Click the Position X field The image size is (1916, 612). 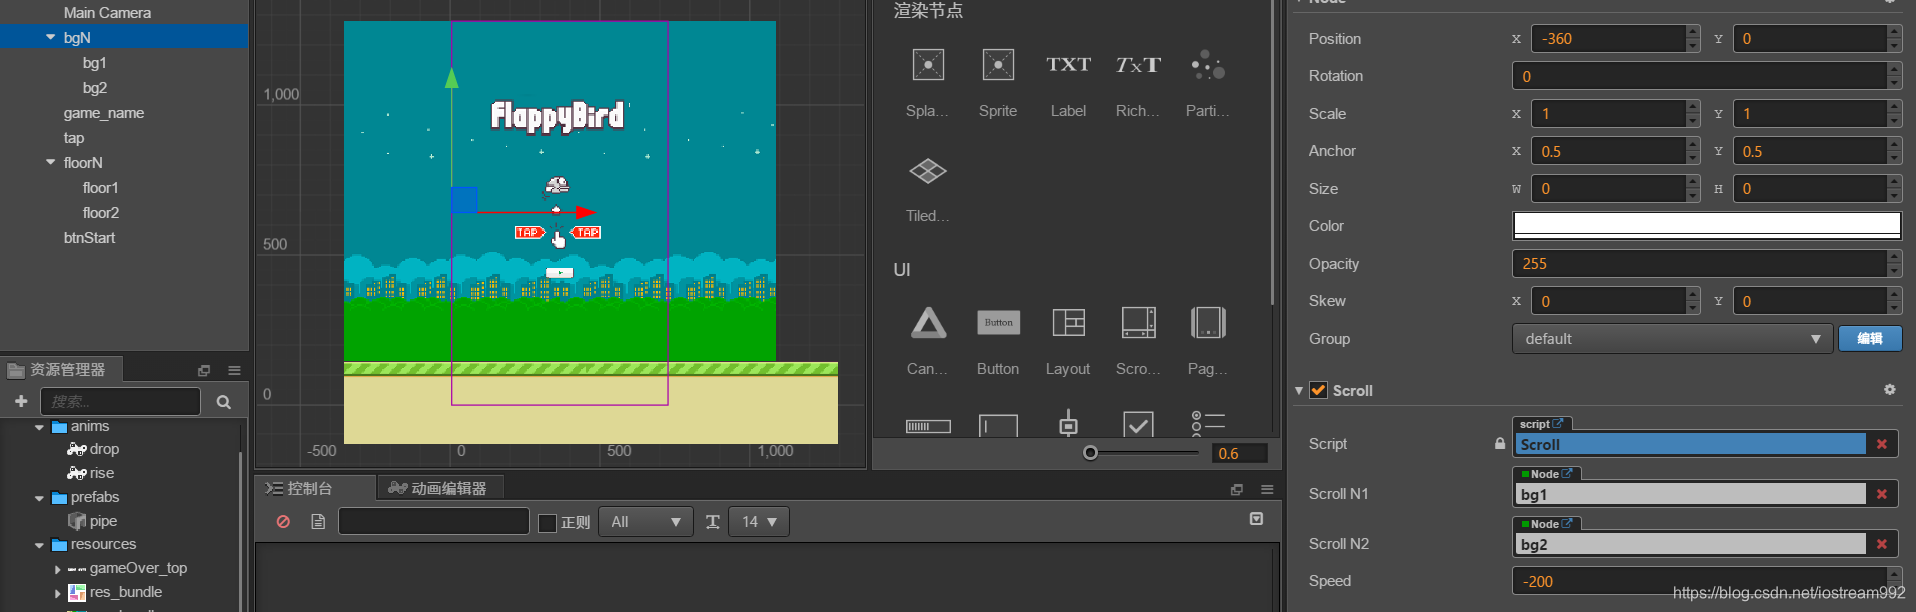tap(1608, 39)
